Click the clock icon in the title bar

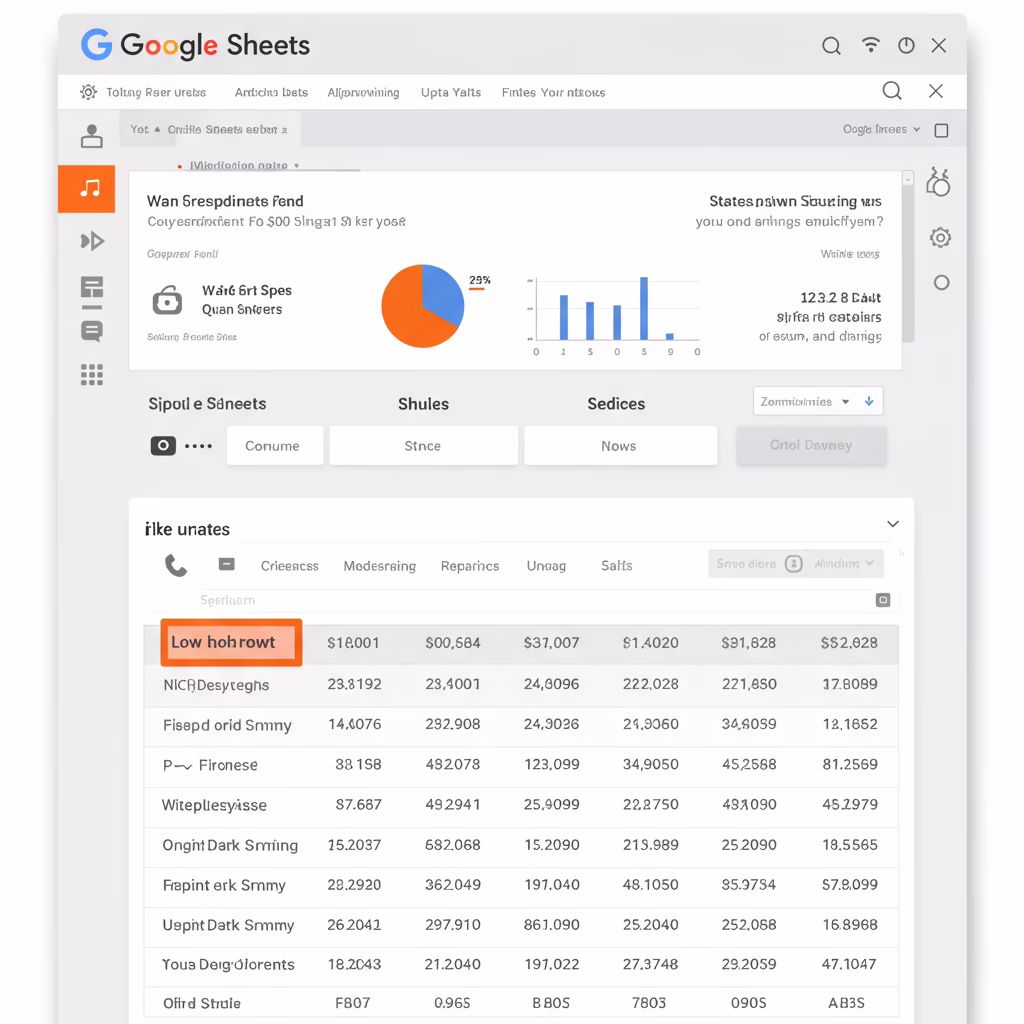(x=906, y=45)
